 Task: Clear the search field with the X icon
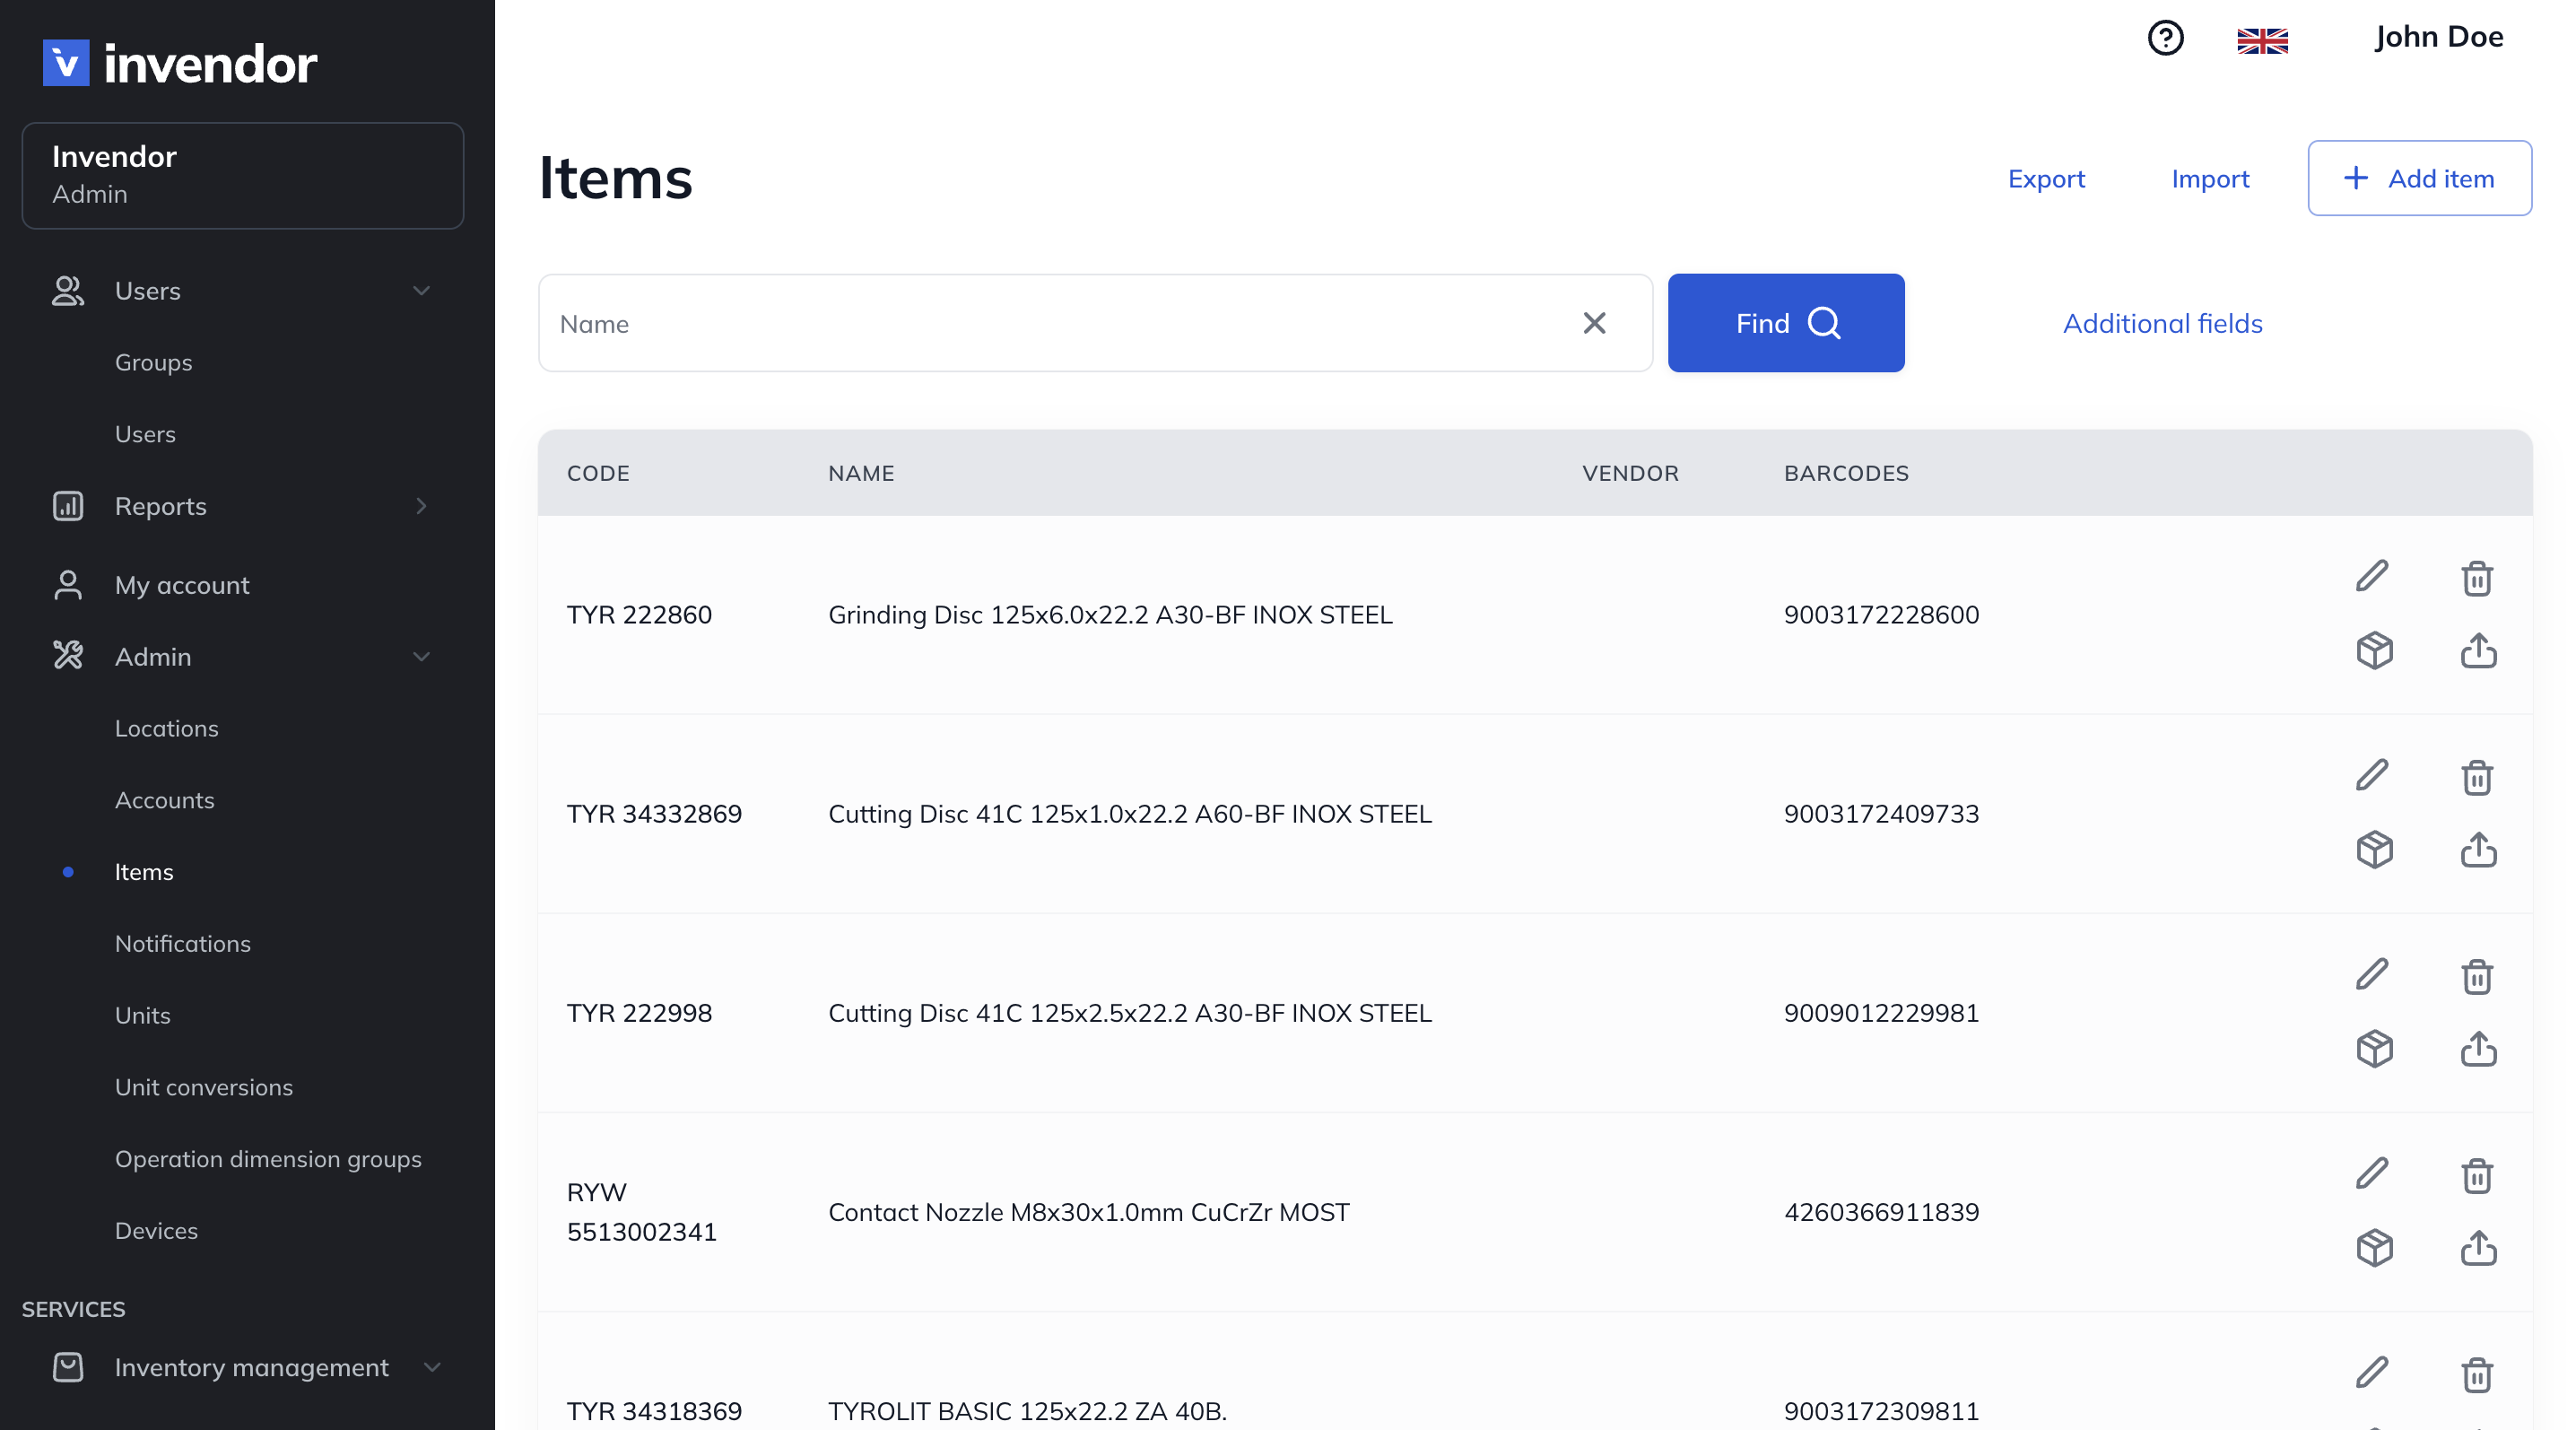[x=1594, y=323]
